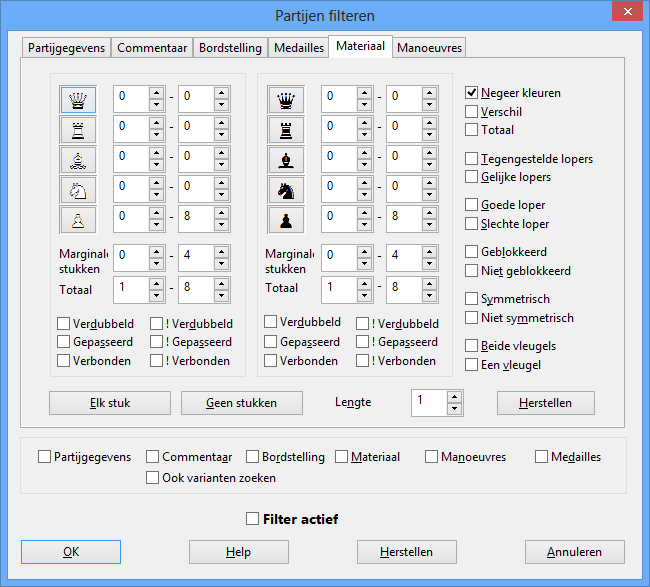Click the Annuleren button
650x587 pixels.
coord(575,552)
